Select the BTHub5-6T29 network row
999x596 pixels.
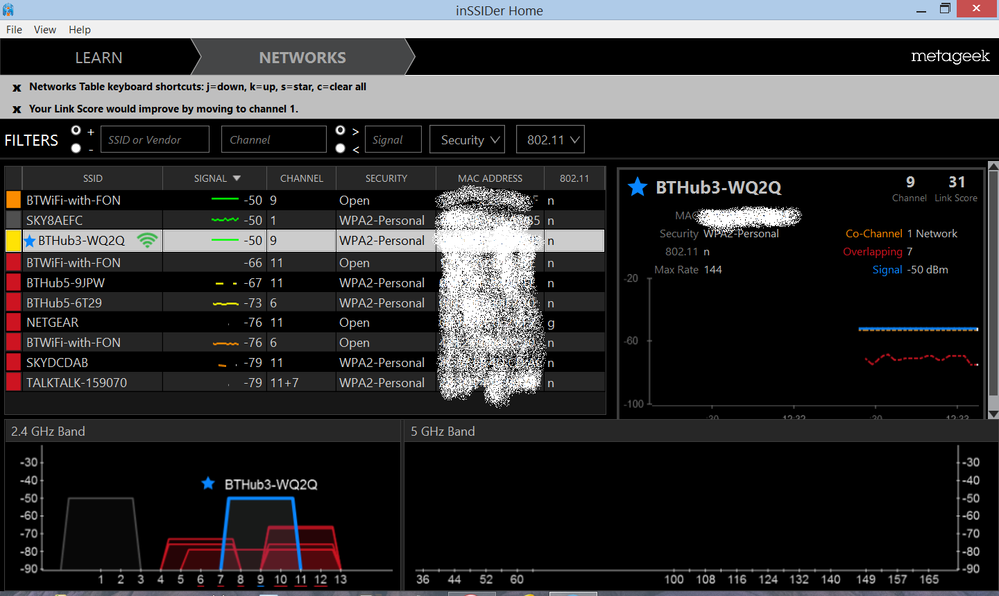[305, 303]
